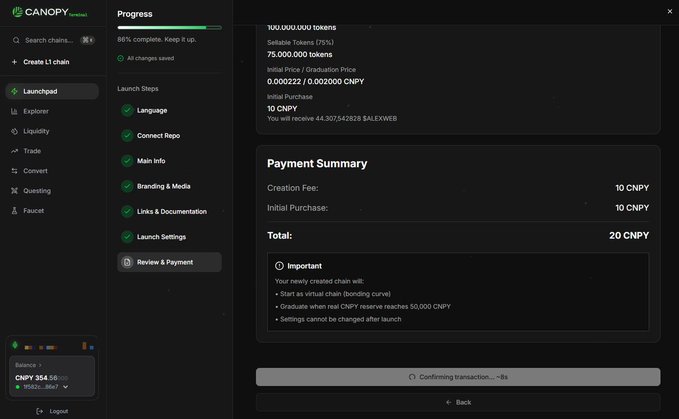Click the spinner icon in Confirming transaction

click(x=412, y=377)
